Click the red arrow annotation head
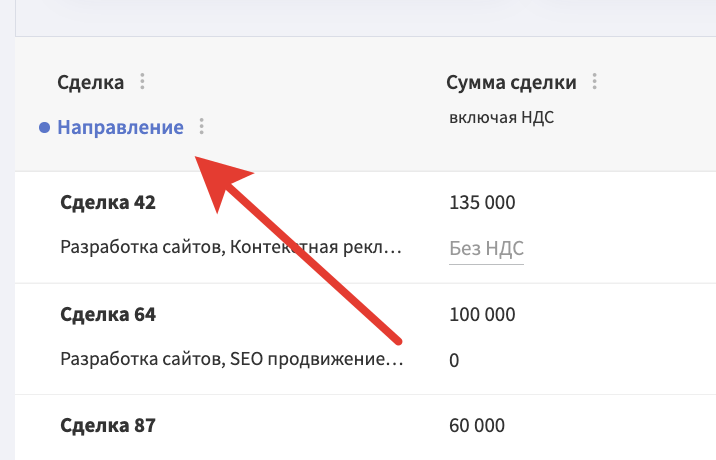This screenshot has height=460, width=716. (x=219, y=179)
